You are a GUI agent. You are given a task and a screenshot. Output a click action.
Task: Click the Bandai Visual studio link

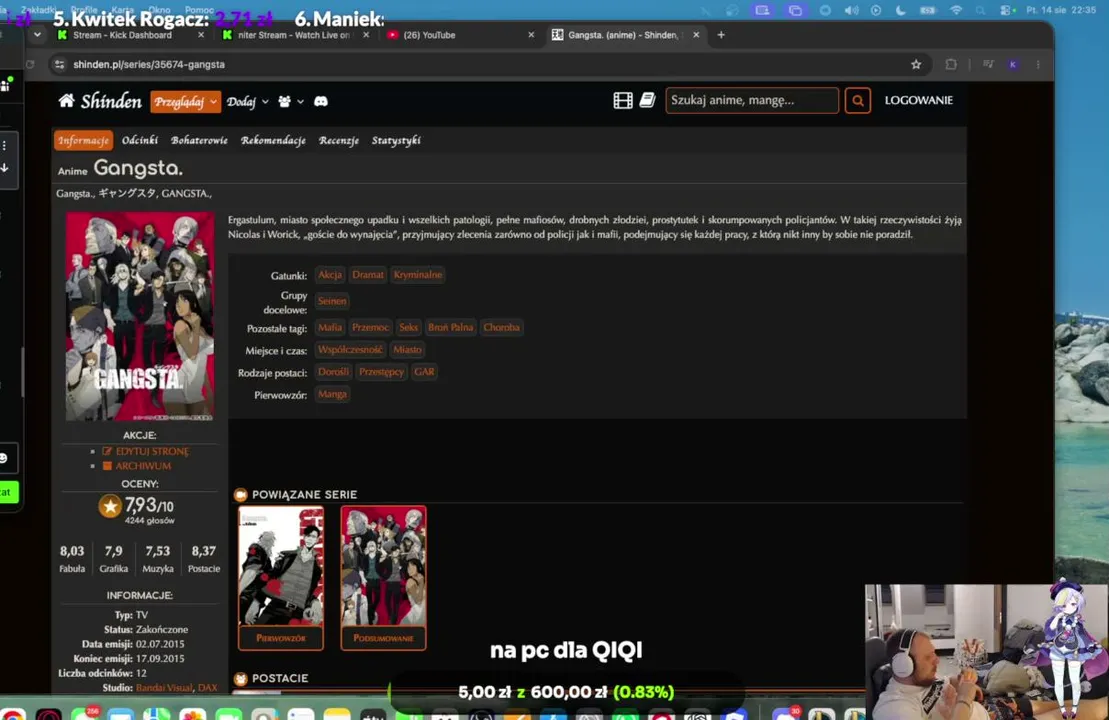164,687
